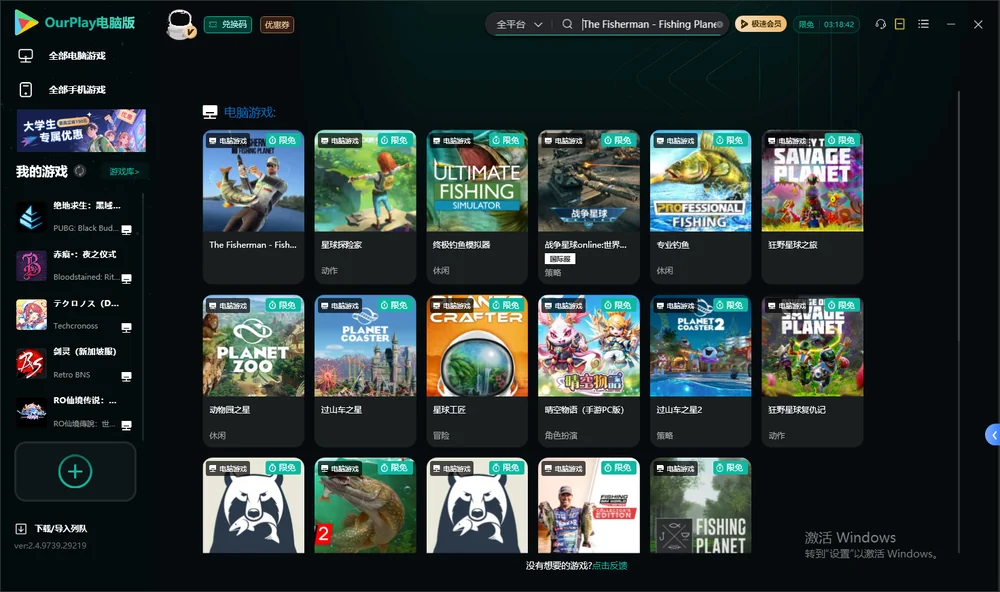This screenshot has height=592, width=1000.
Task: Launch Techcronoss from the sidebar
Action: [75, 314]
